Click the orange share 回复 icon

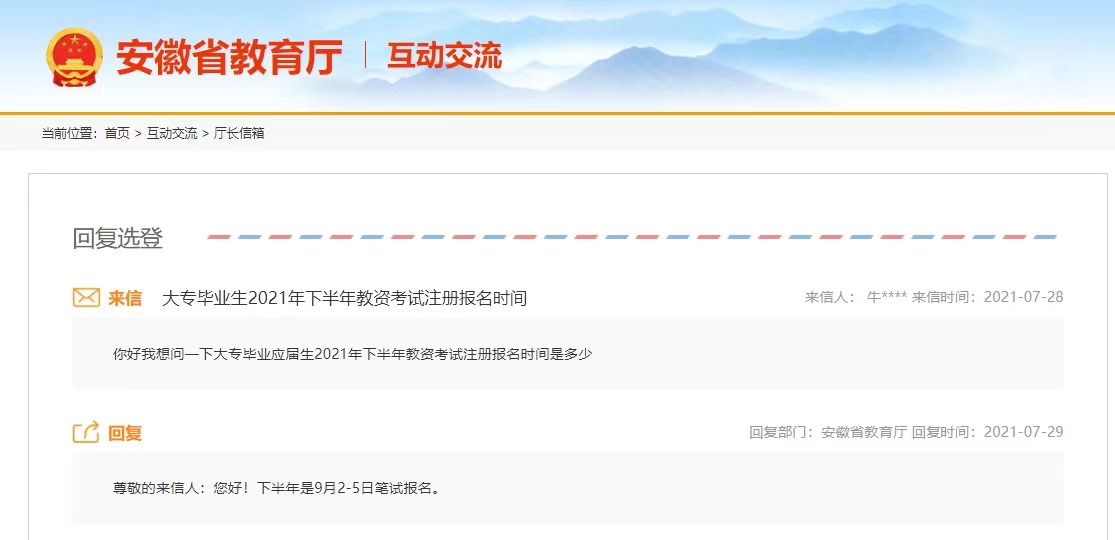[86, 432]
